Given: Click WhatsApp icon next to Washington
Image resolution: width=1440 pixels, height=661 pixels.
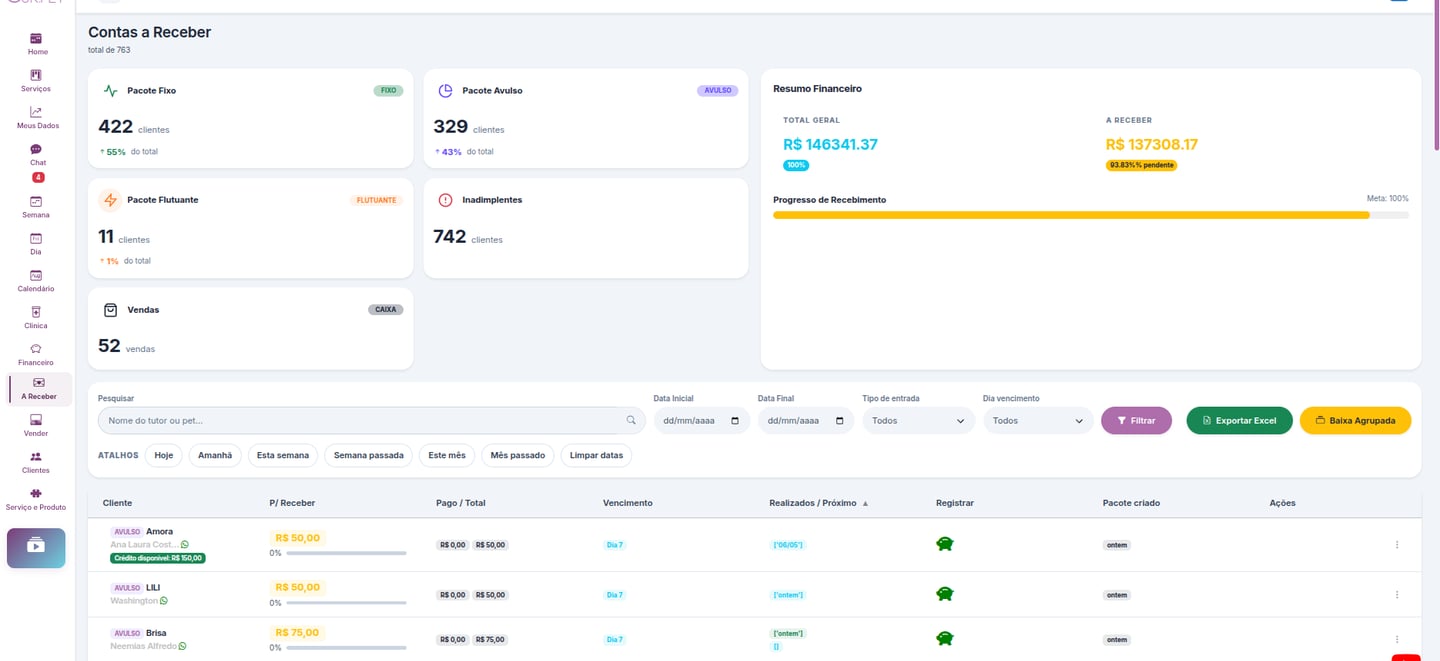Looking at the screenshot, I should click(x=164, y=601).
